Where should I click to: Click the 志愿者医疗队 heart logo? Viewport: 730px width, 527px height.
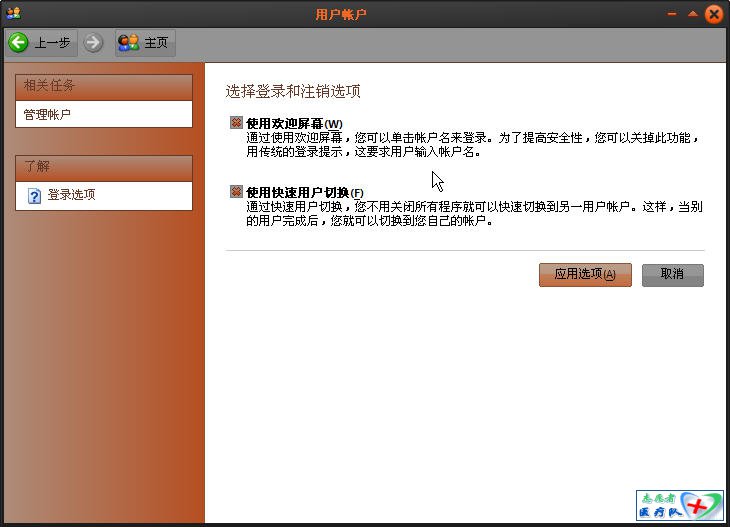point(680,506)
